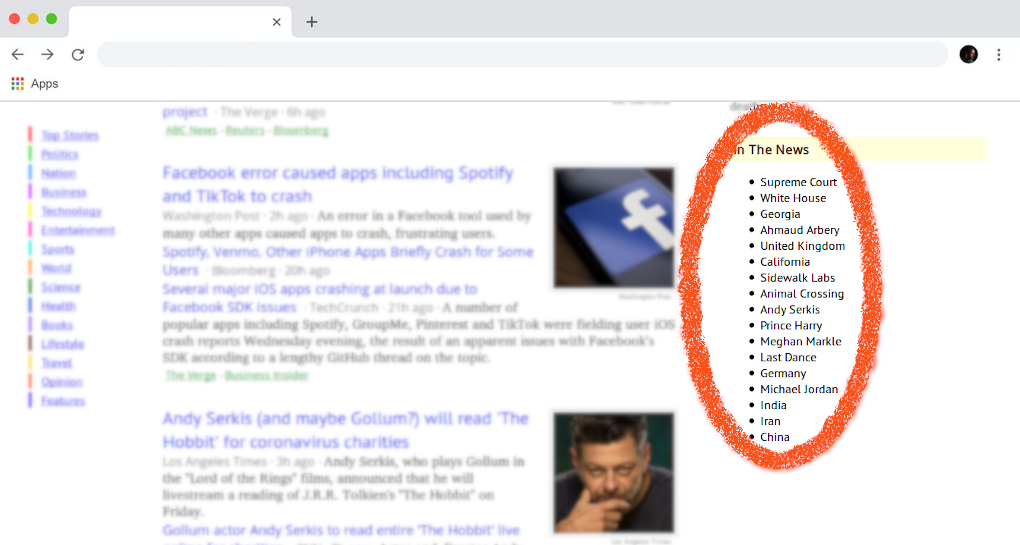The image size is (1020, 545).
Task: Close the current browser tab
Action: (x=277, y=22)
